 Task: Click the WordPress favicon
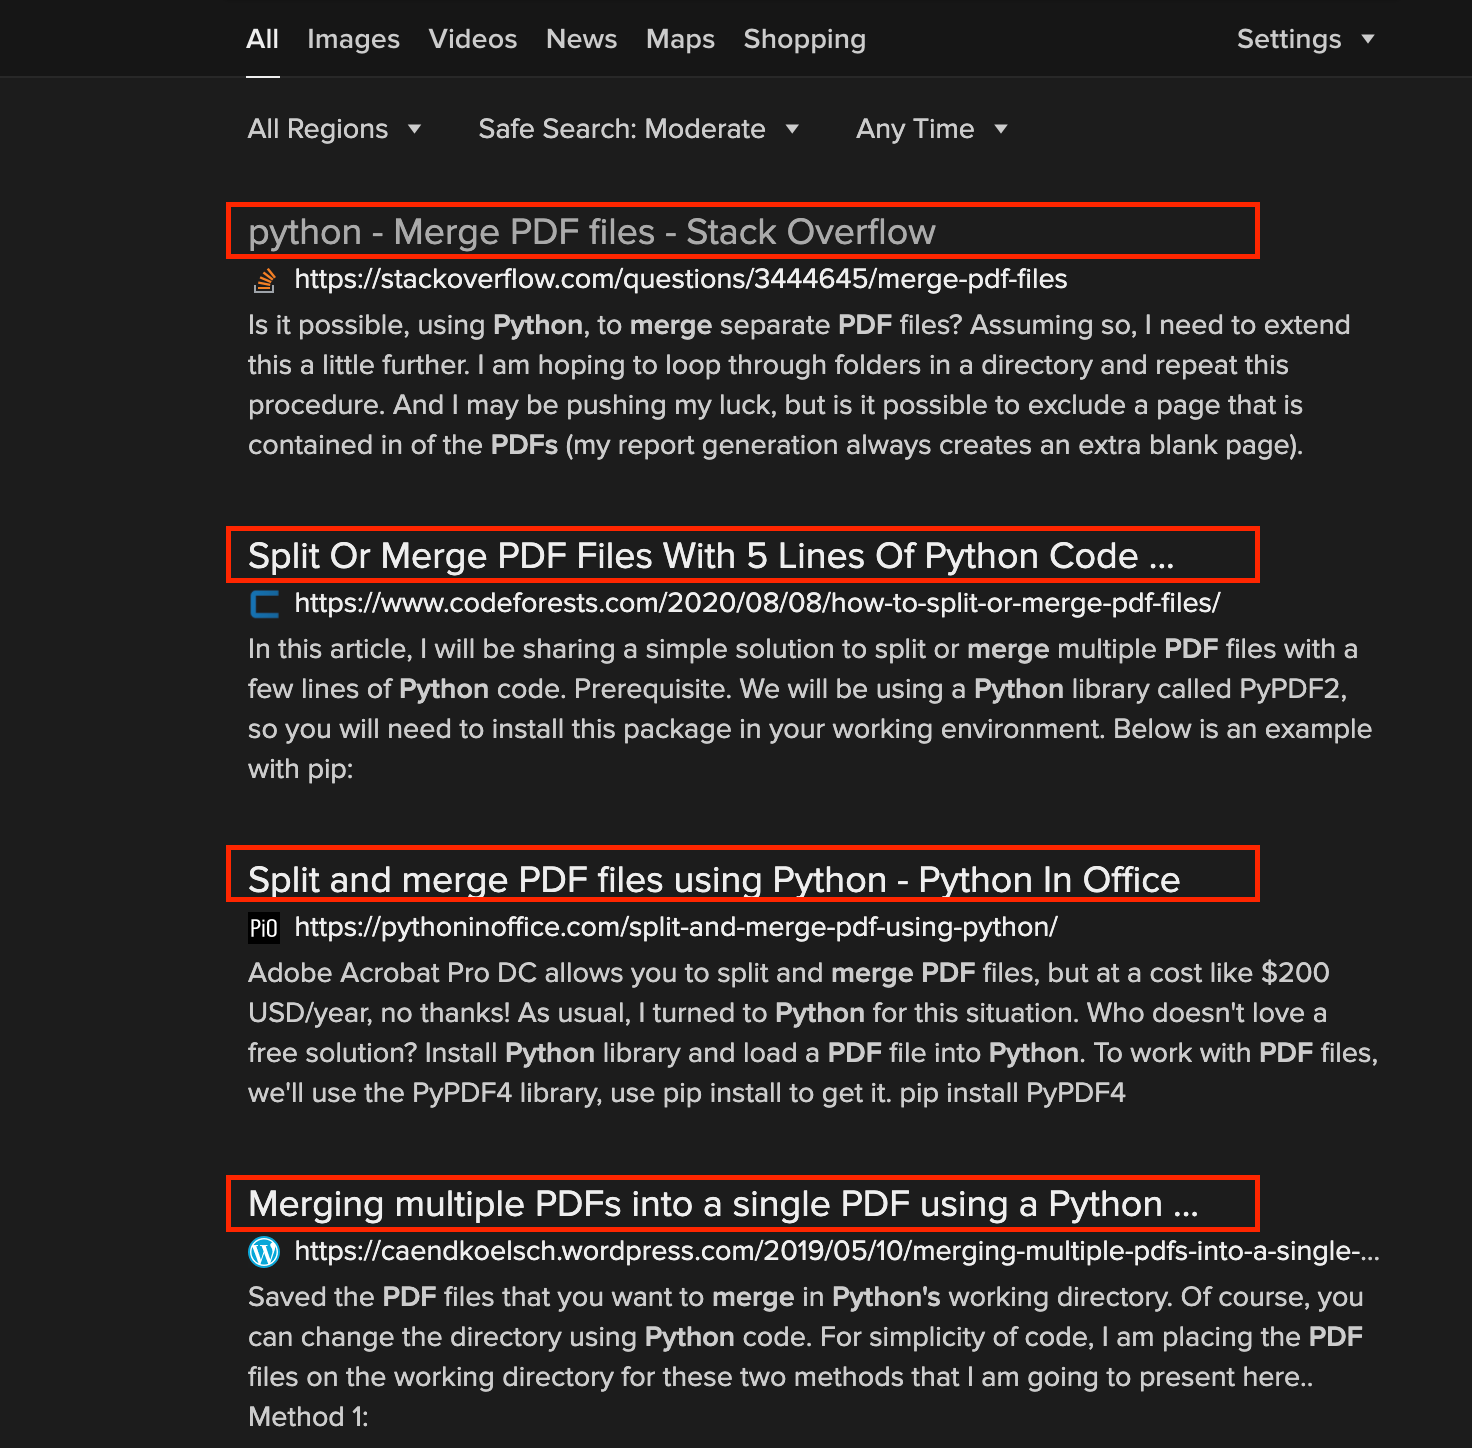tap(264, 1252)
